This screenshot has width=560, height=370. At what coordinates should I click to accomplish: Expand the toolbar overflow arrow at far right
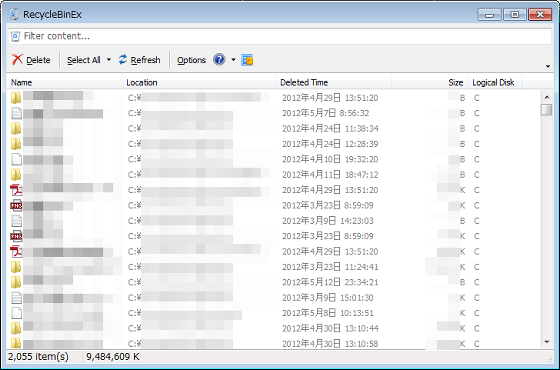tap(548, 66)
